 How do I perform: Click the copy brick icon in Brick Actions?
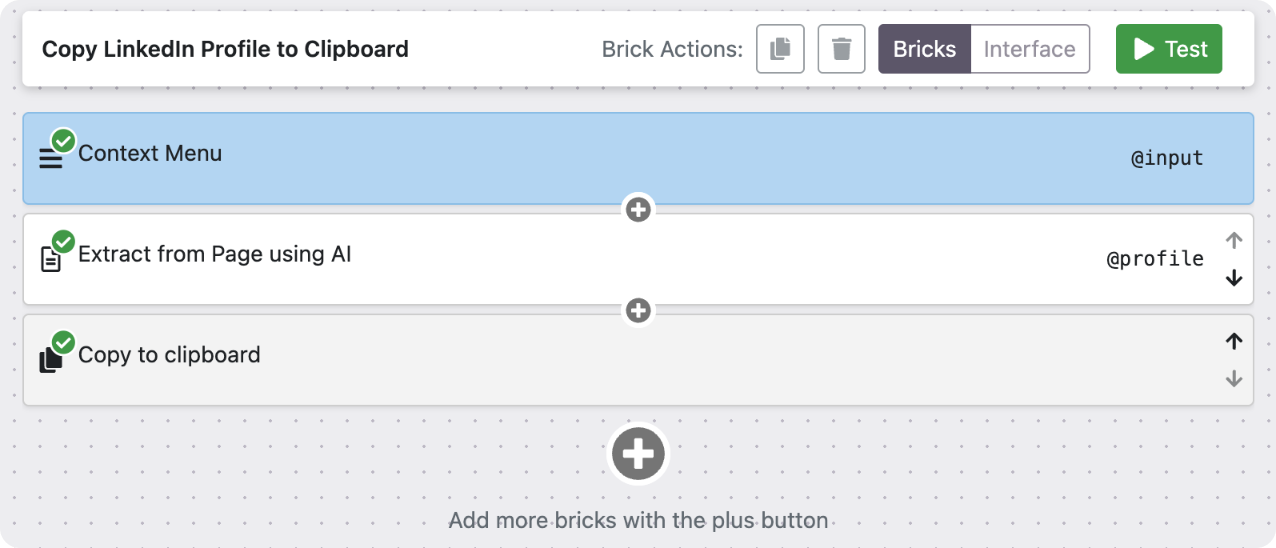(780, 49)
